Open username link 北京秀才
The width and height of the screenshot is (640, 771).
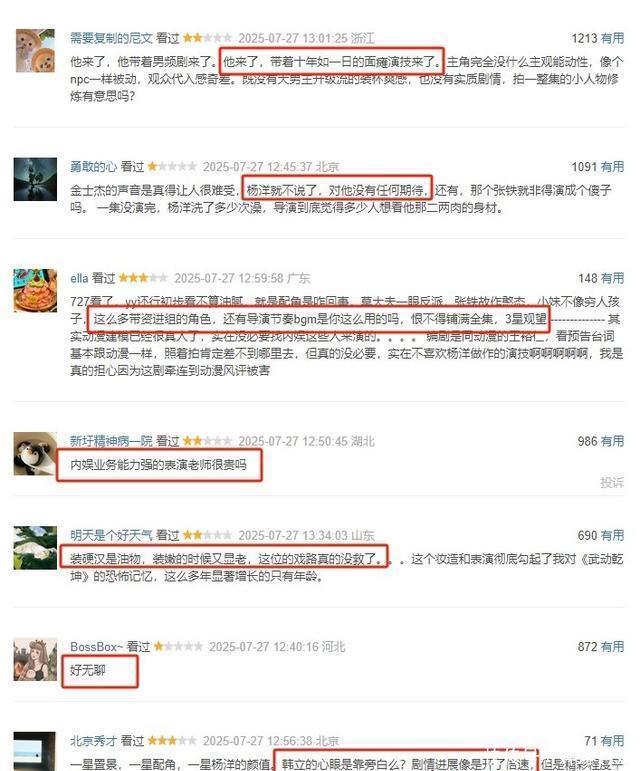[x=93, y=741]
